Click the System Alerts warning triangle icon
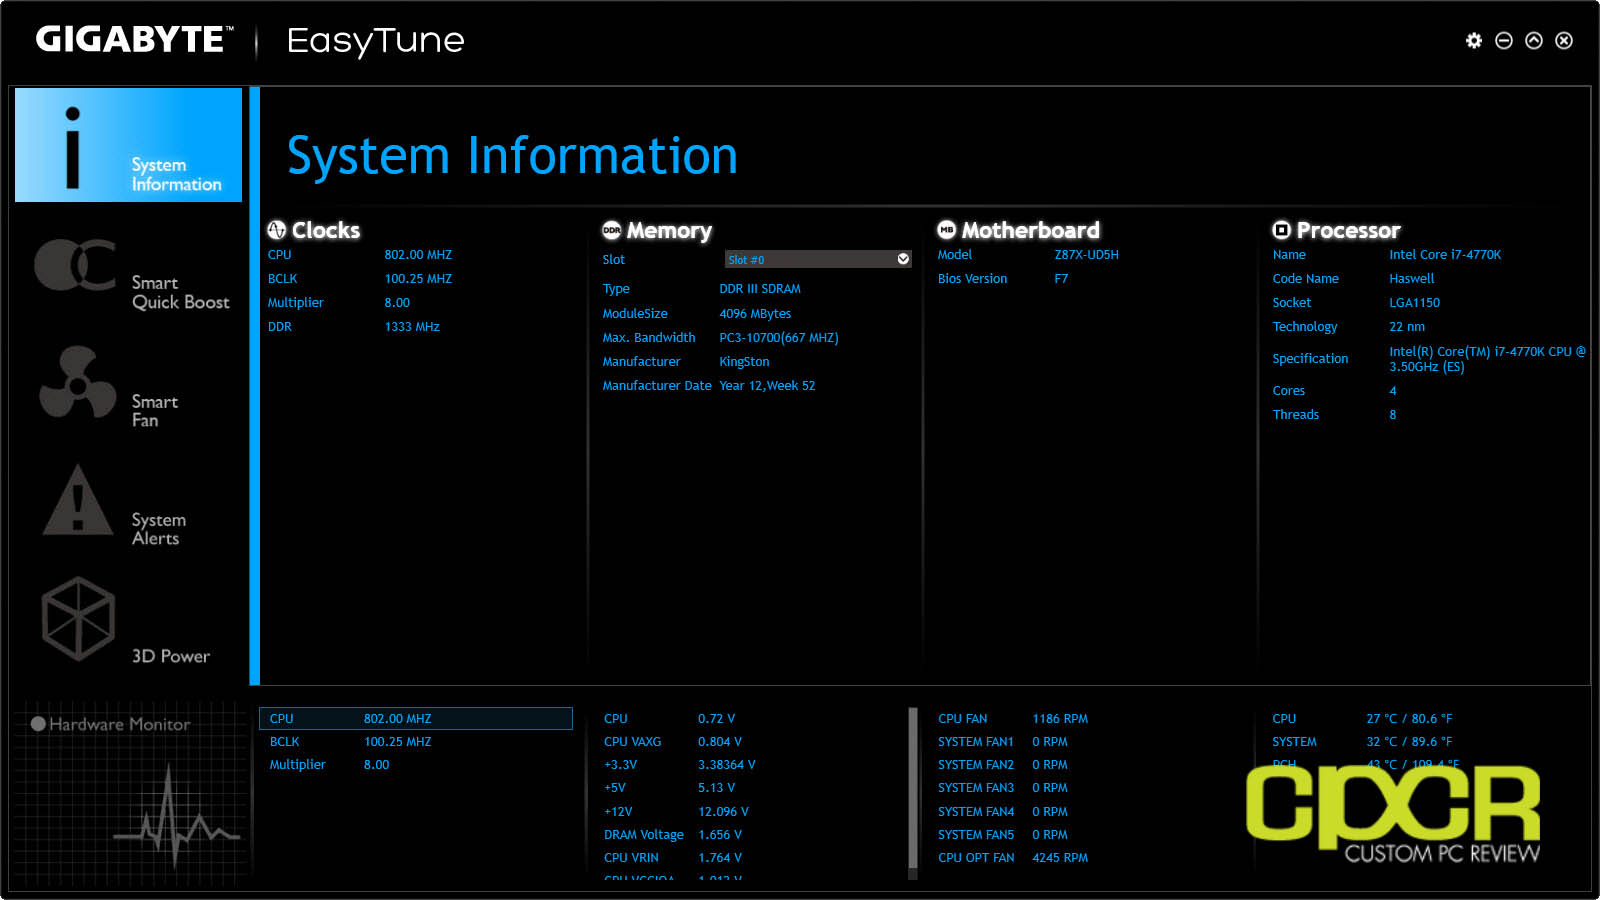The width and height of the screenshot is (1600, 900). coord(77,500)
